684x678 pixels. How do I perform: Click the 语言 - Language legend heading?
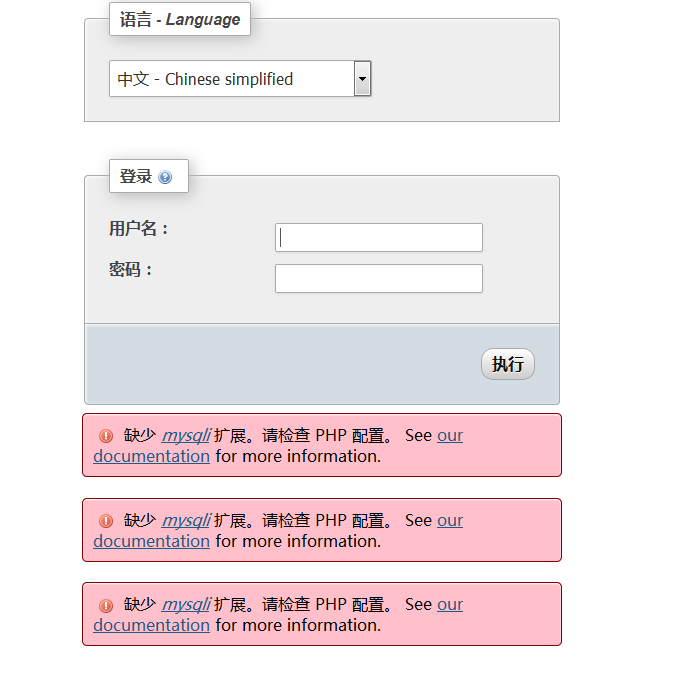point(180,19)
